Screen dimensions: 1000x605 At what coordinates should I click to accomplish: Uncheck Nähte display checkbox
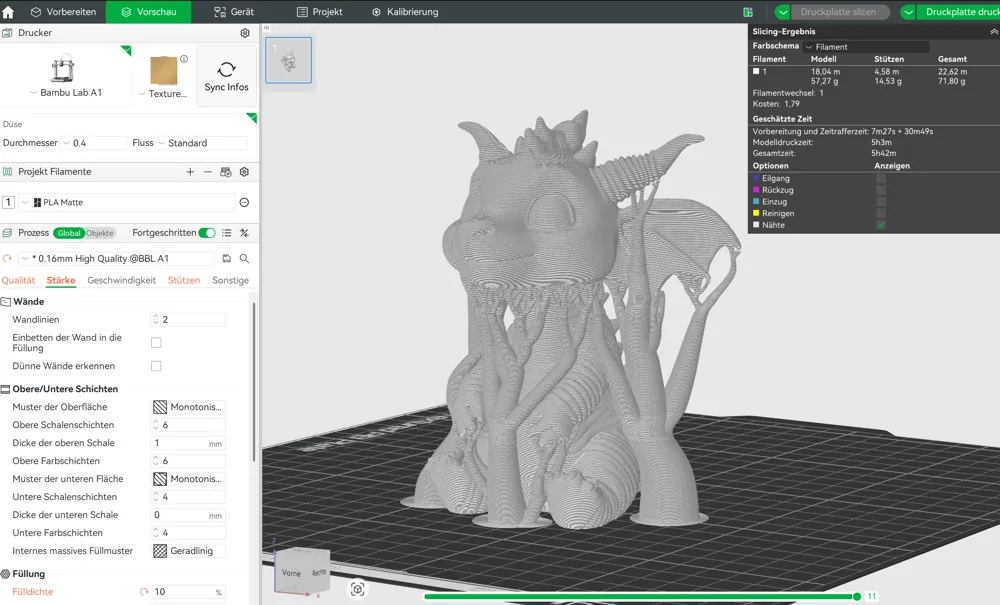(881, 225)
